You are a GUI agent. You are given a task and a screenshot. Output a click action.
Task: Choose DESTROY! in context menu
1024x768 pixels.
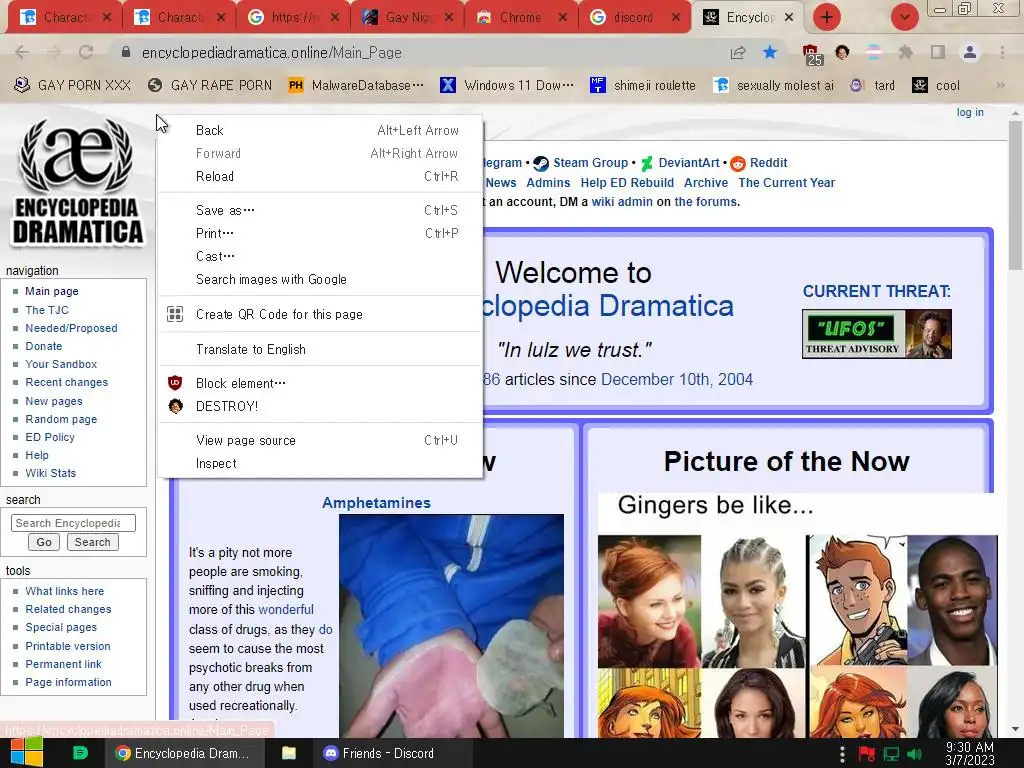point(320,406)
